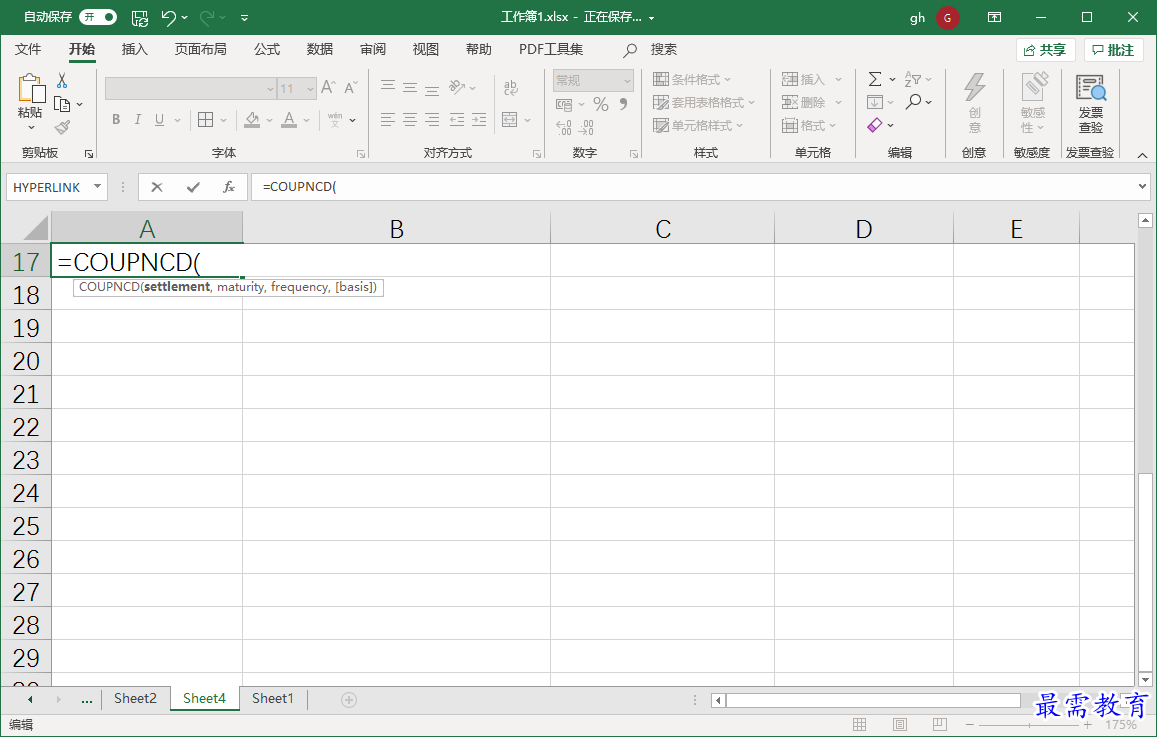Click the 删除 cells button
The width and height of the screenshot is (1157, 737).
click(804, 103)
